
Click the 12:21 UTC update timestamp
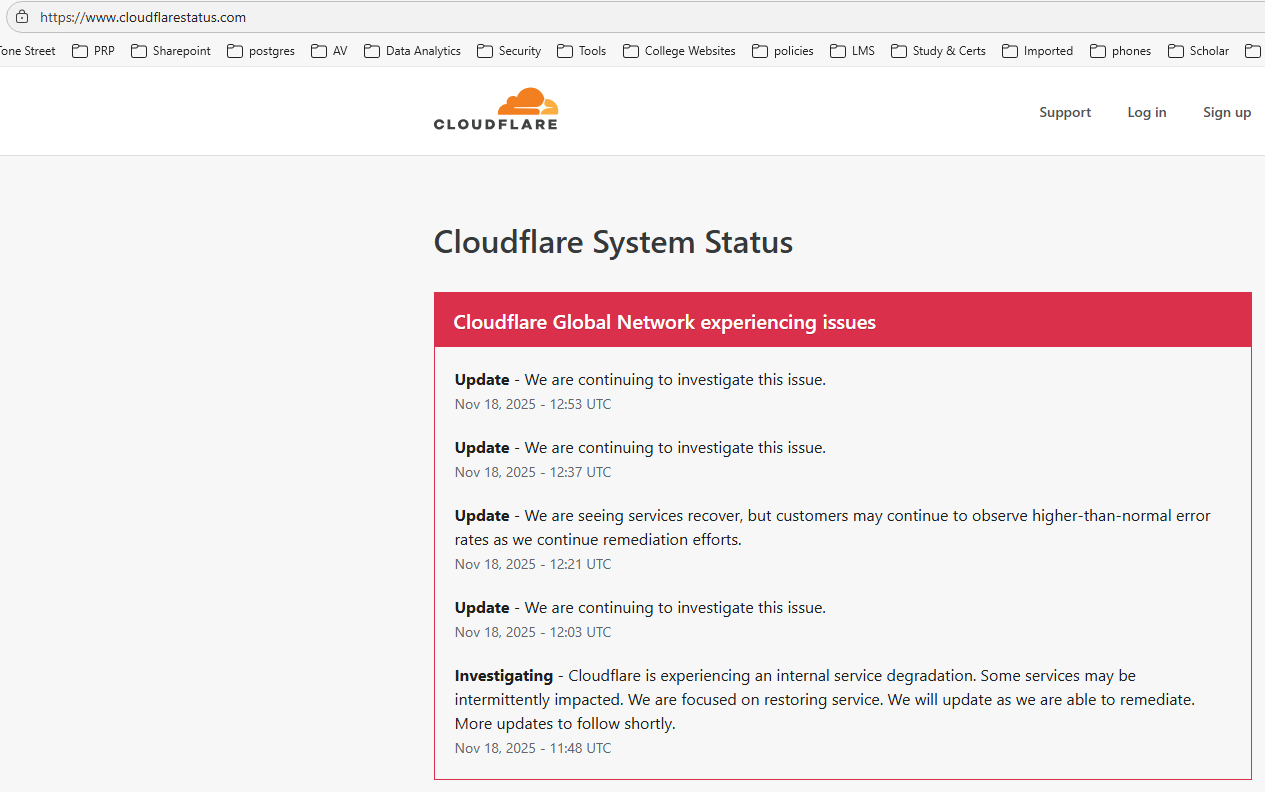pyautogui.click(x=533, y=564)
